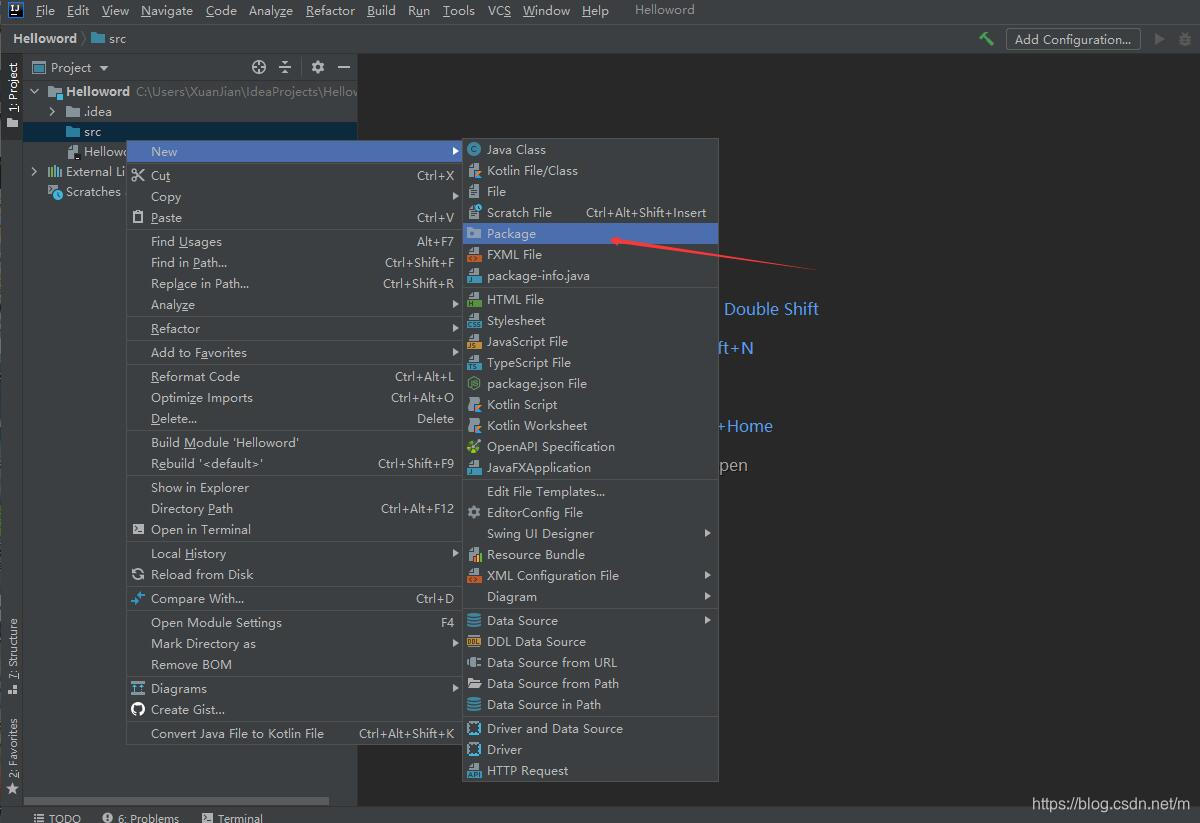1200x823 pixels.
Task: Choose Show in Explorer
Action: pos(294,488)
